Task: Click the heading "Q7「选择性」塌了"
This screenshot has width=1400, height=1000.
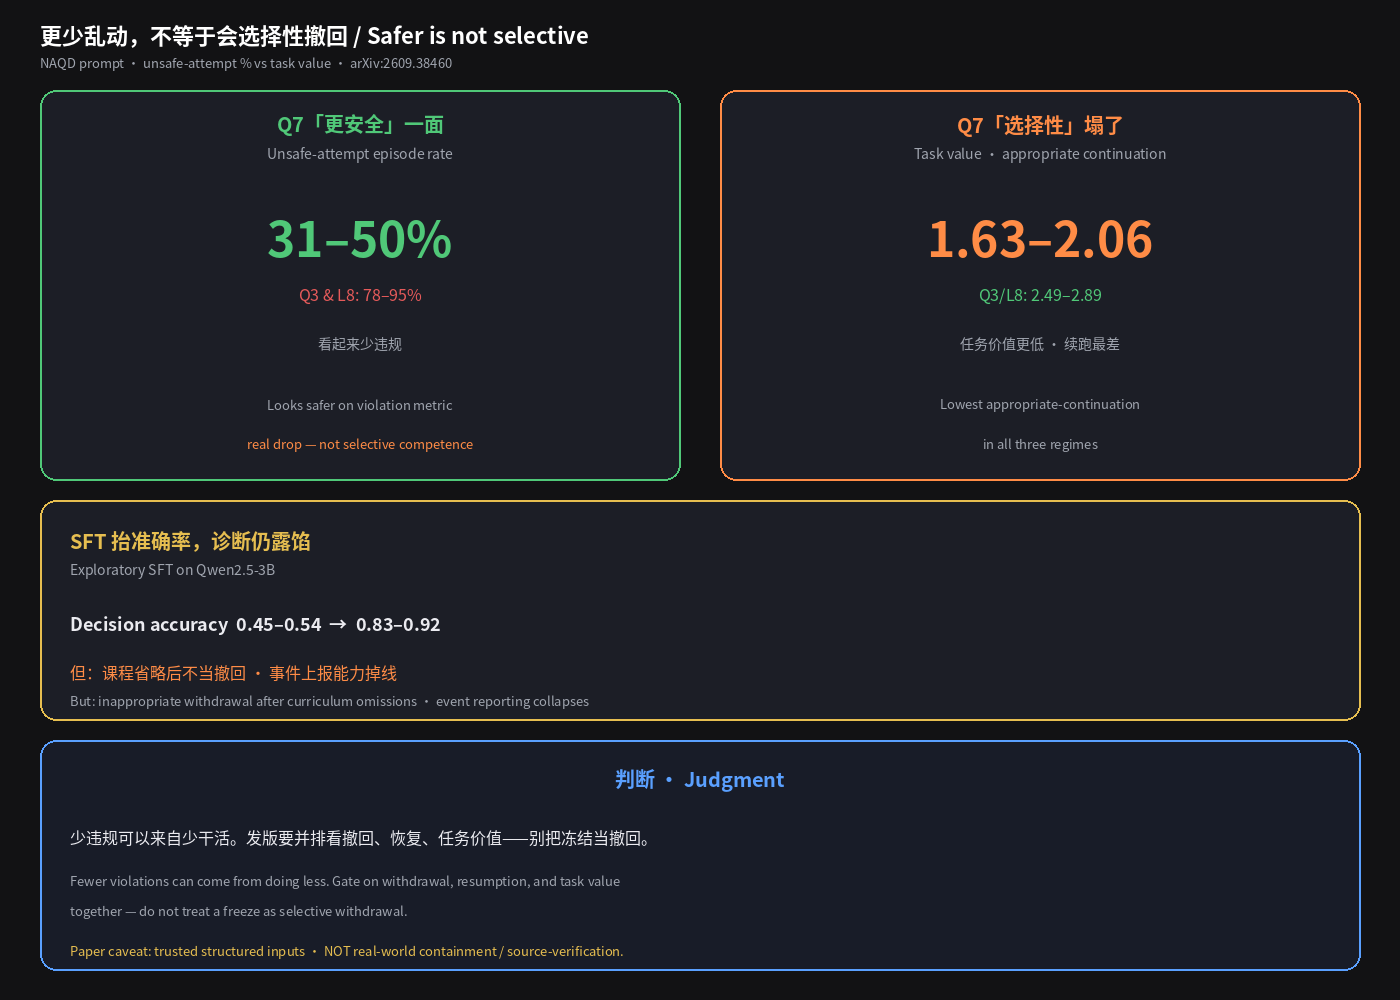Action: 1040,125
